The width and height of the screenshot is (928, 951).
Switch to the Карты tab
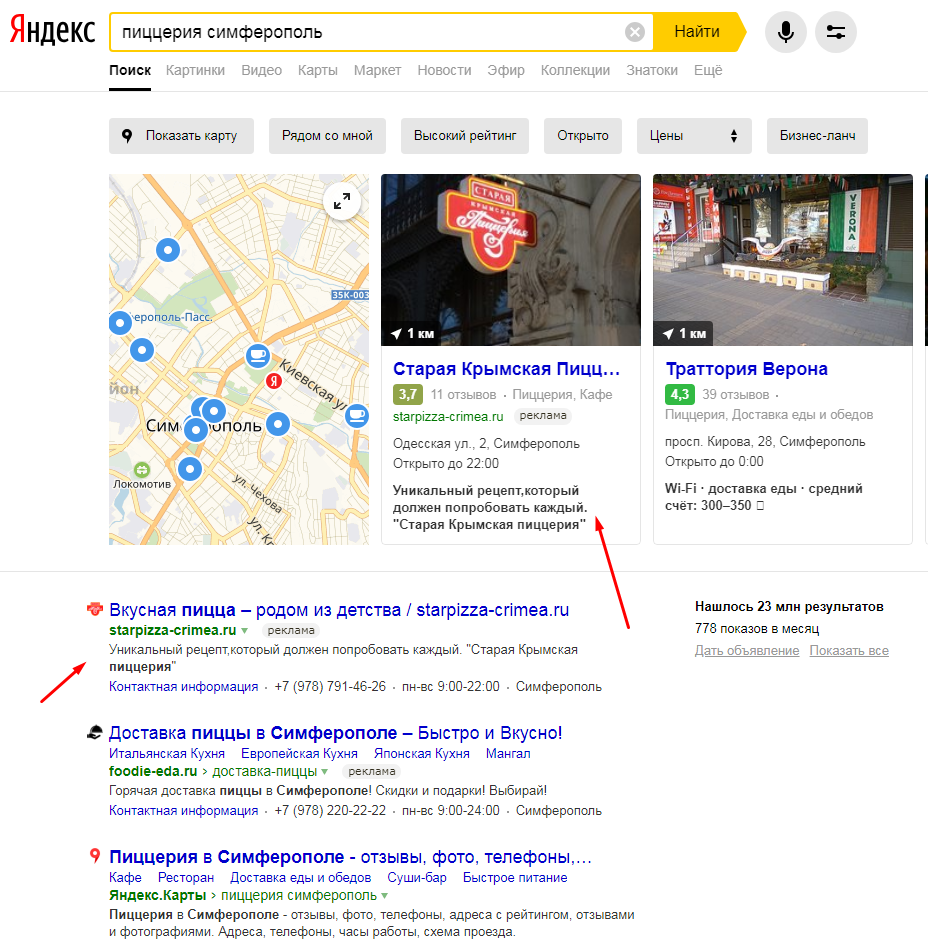[318, 70]
